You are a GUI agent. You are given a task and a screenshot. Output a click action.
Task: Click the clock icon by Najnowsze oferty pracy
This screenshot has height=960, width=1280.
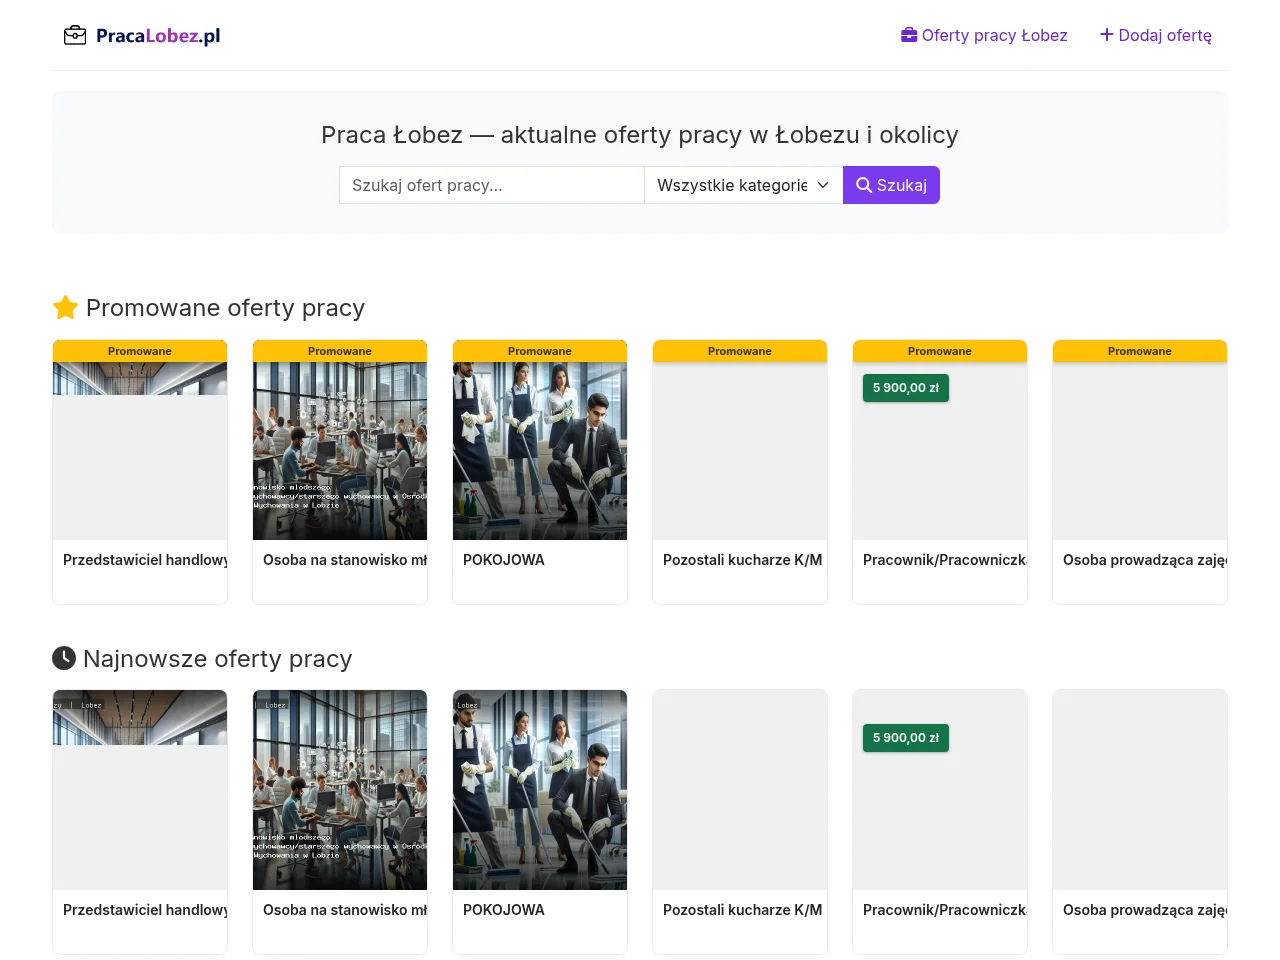pyautogui.click(x=64, y=658)
